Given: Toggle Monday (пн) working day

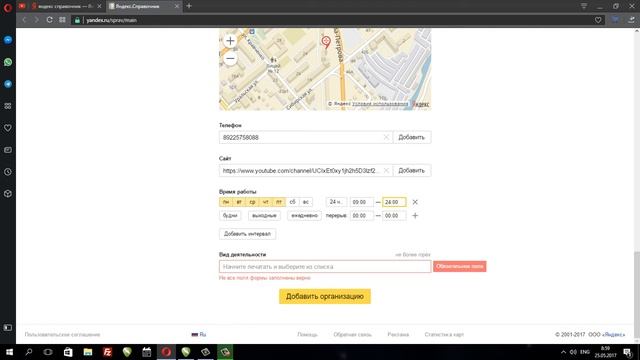Looking at the screenshot, I should coord(226,202).
